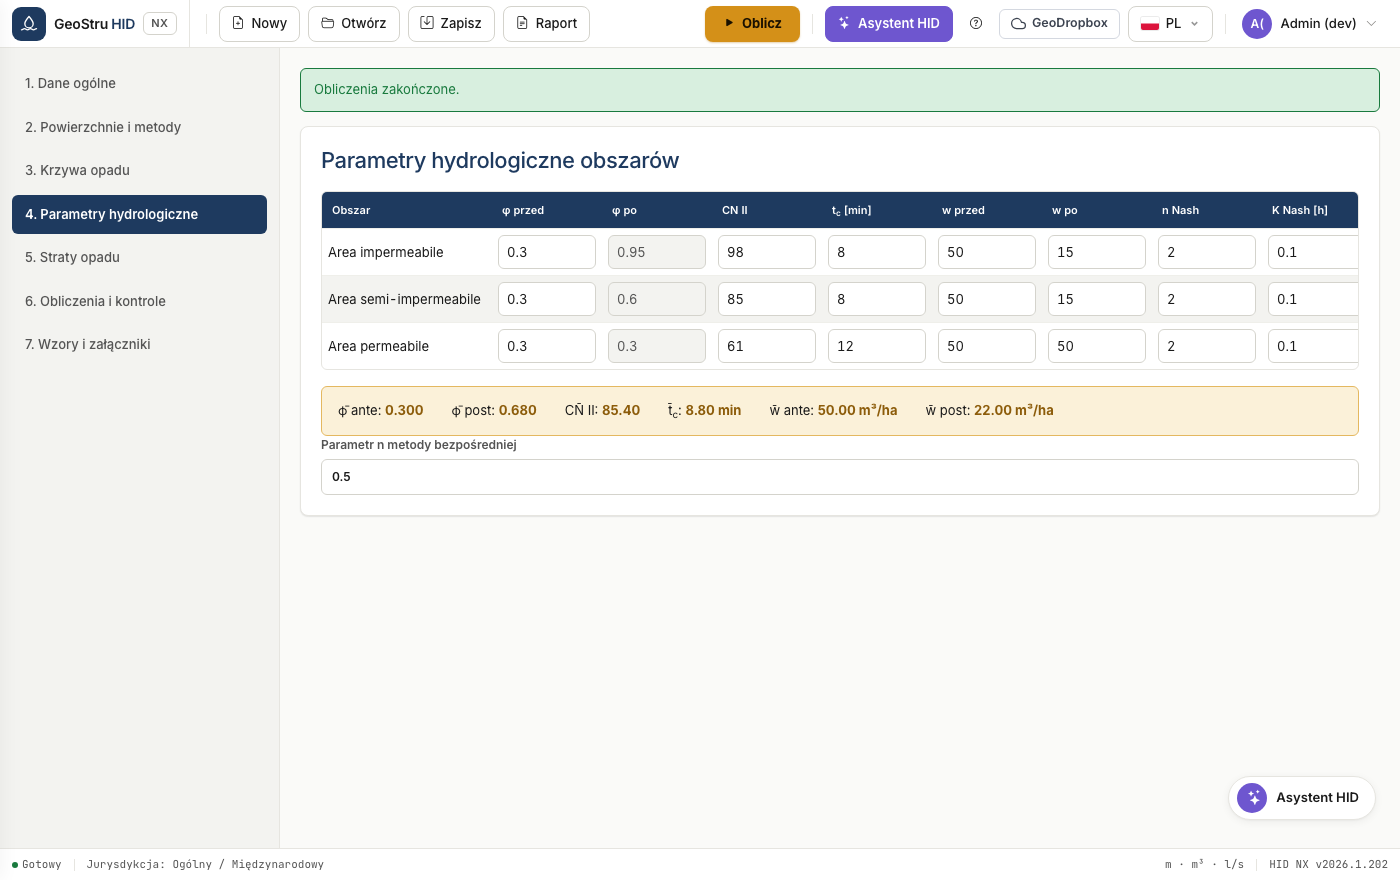Open 3. Krzywa opadu section

(x=139, y=170)
